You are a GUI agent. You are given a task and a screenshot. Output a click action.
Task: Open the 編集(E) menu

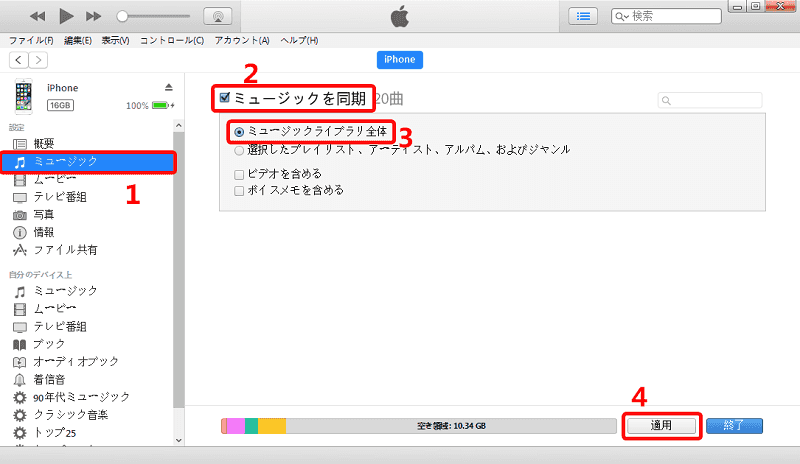tap(78, 40)
